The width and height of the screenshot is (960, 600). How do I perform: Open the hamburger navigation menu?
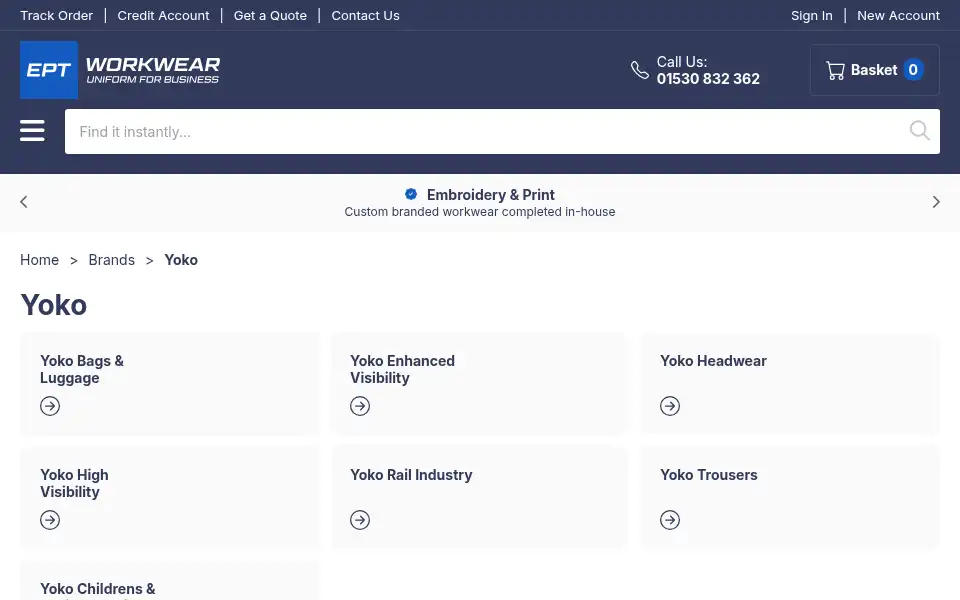click(x=32, y=130)
